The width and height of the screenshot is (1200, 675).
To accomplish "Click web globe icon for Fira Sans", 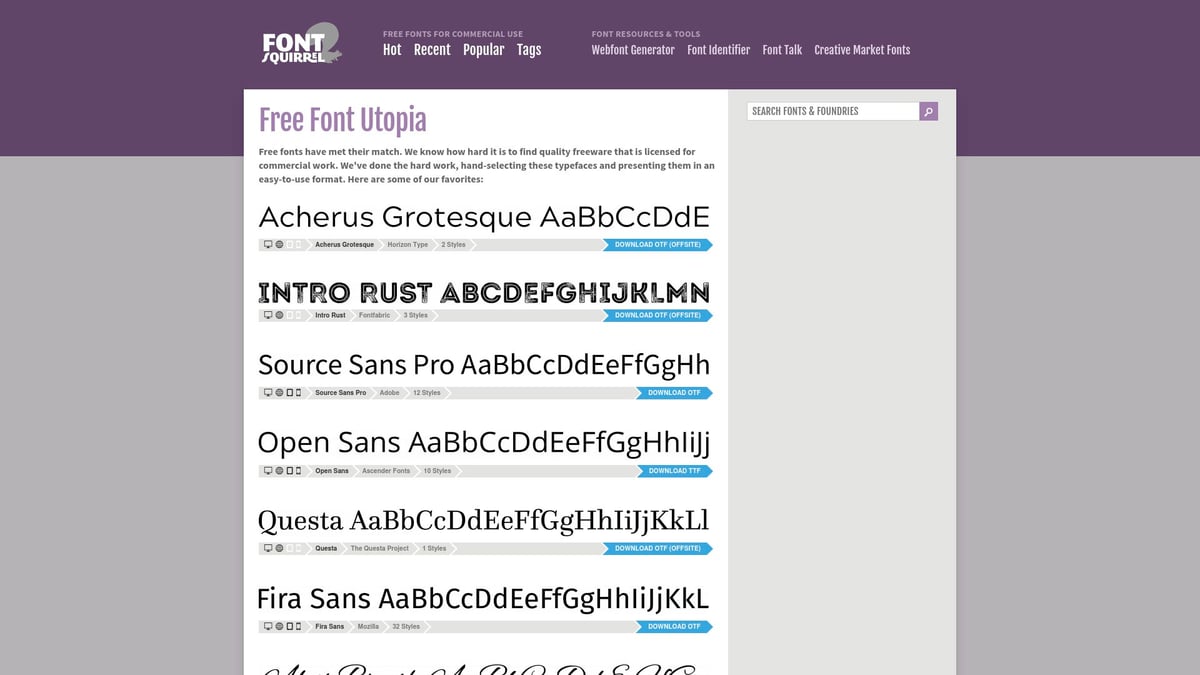I will coord(279,627).
